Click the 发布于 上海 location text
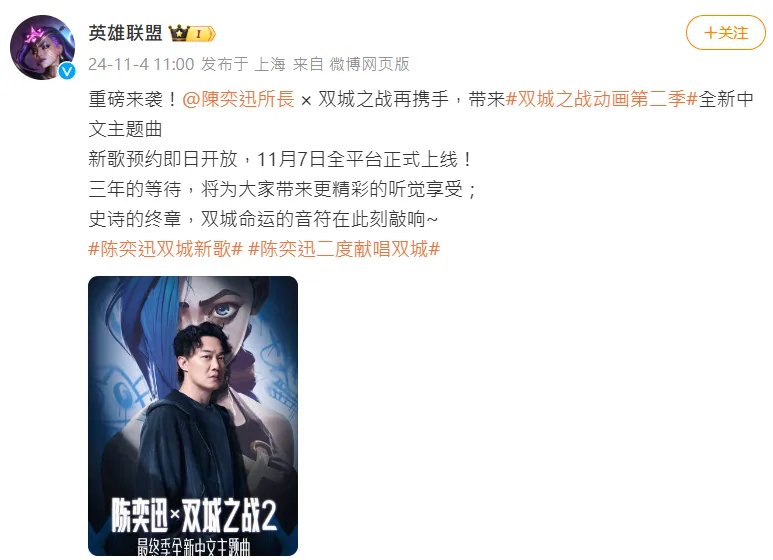Viewport: 773px width, 560px height. (243, 64)
